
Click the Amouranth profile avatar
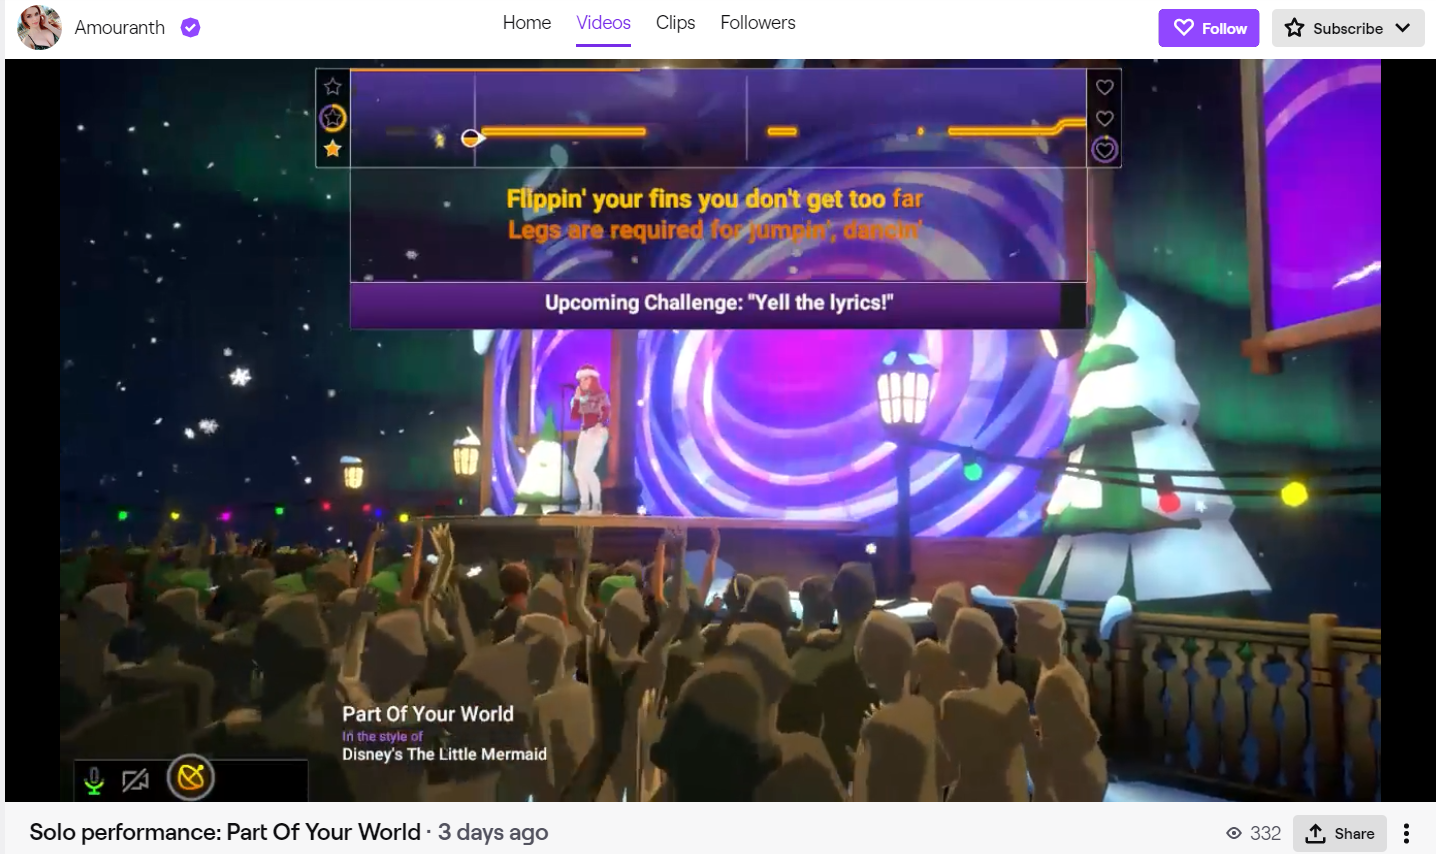pos(40,27)
